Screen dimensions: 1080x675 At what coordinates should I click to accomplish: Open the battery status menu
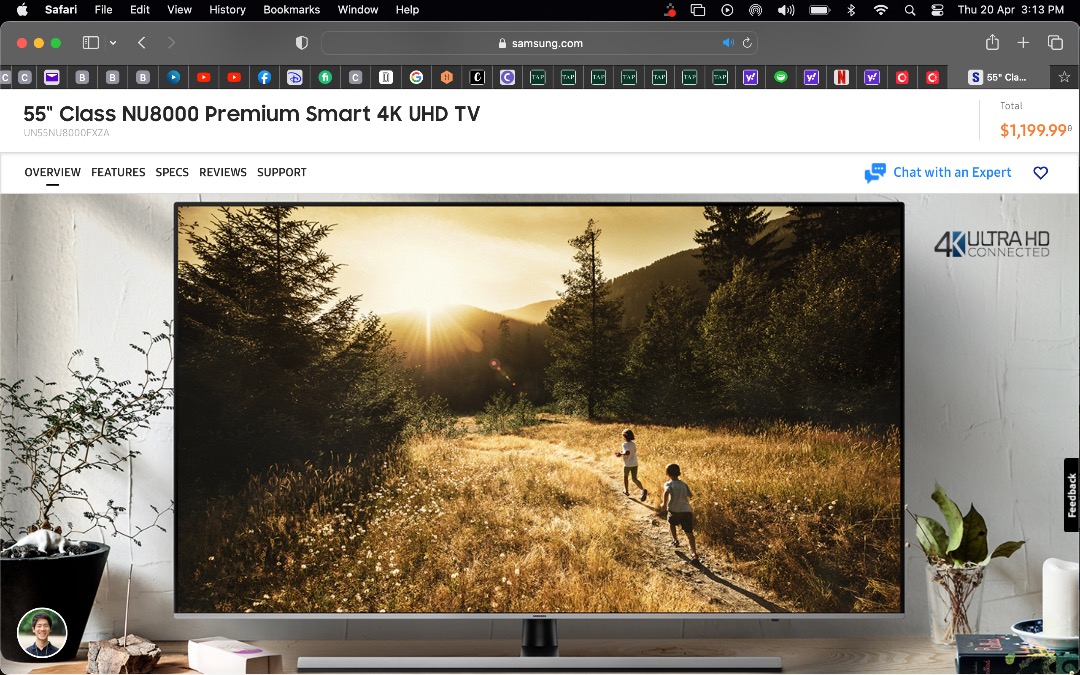(820, 10)
